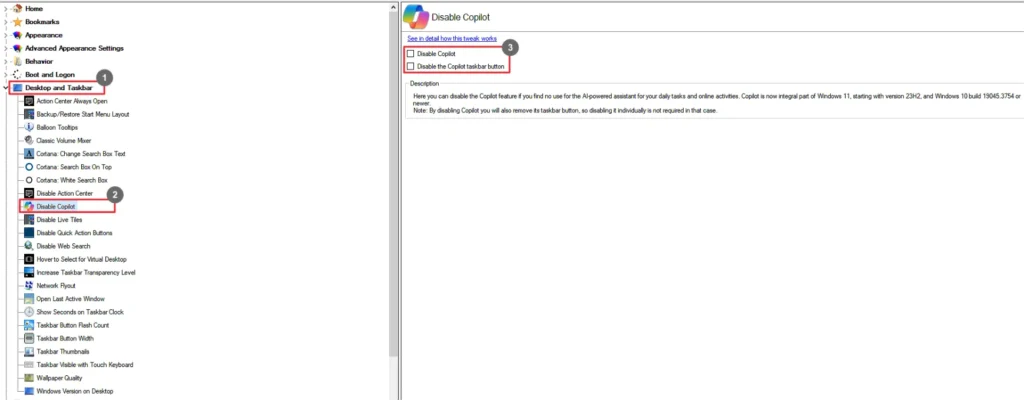Expand the Bookmarks tree node

pos(5,22)
